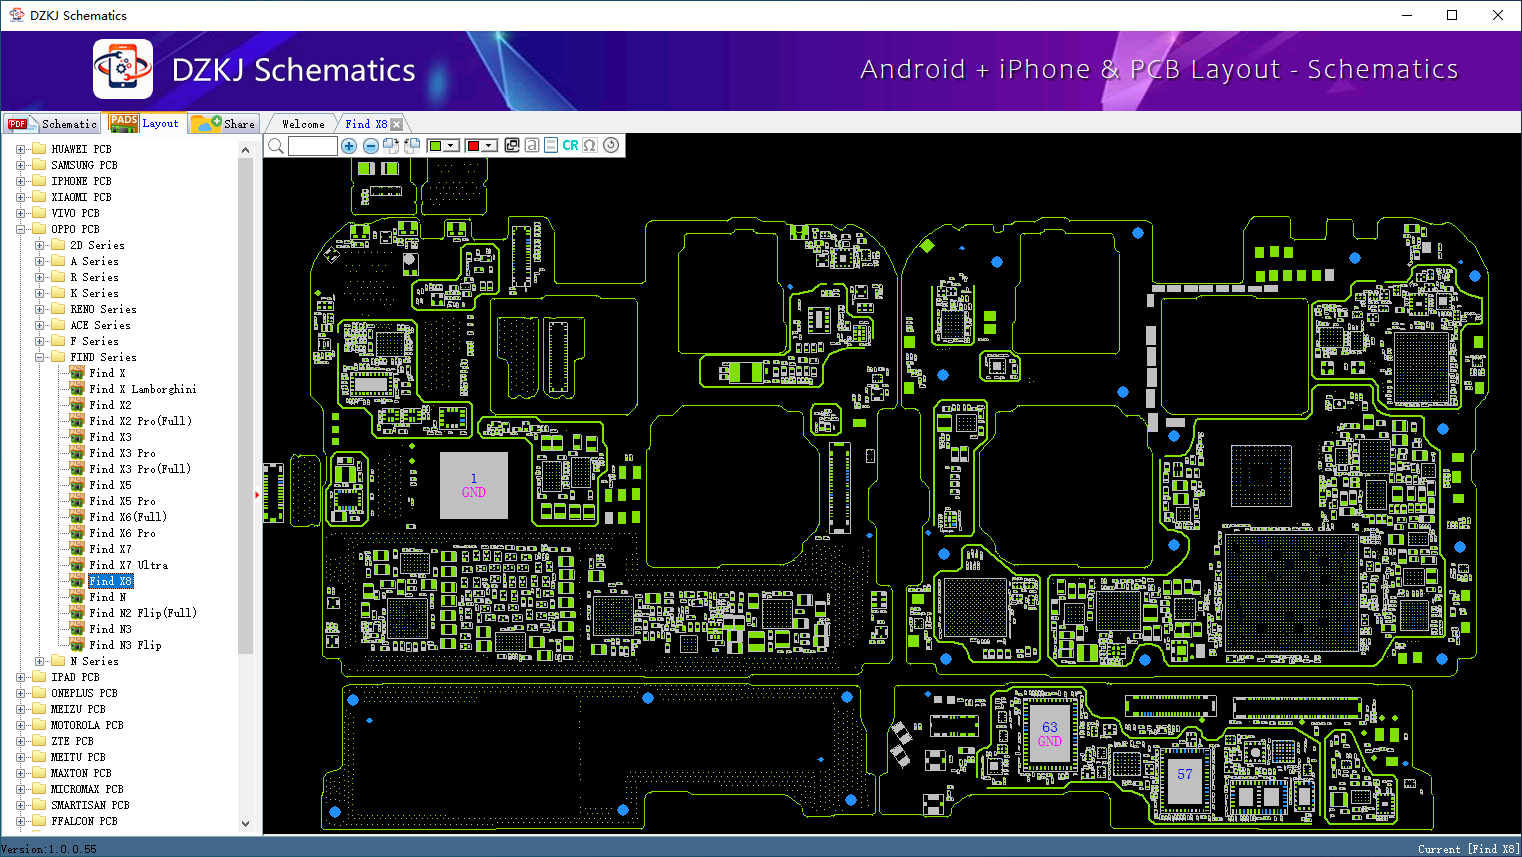Select the '1 GND' pad on the board
The width and height of the screenshot is (1522, 857).
(x=474, y=485)
